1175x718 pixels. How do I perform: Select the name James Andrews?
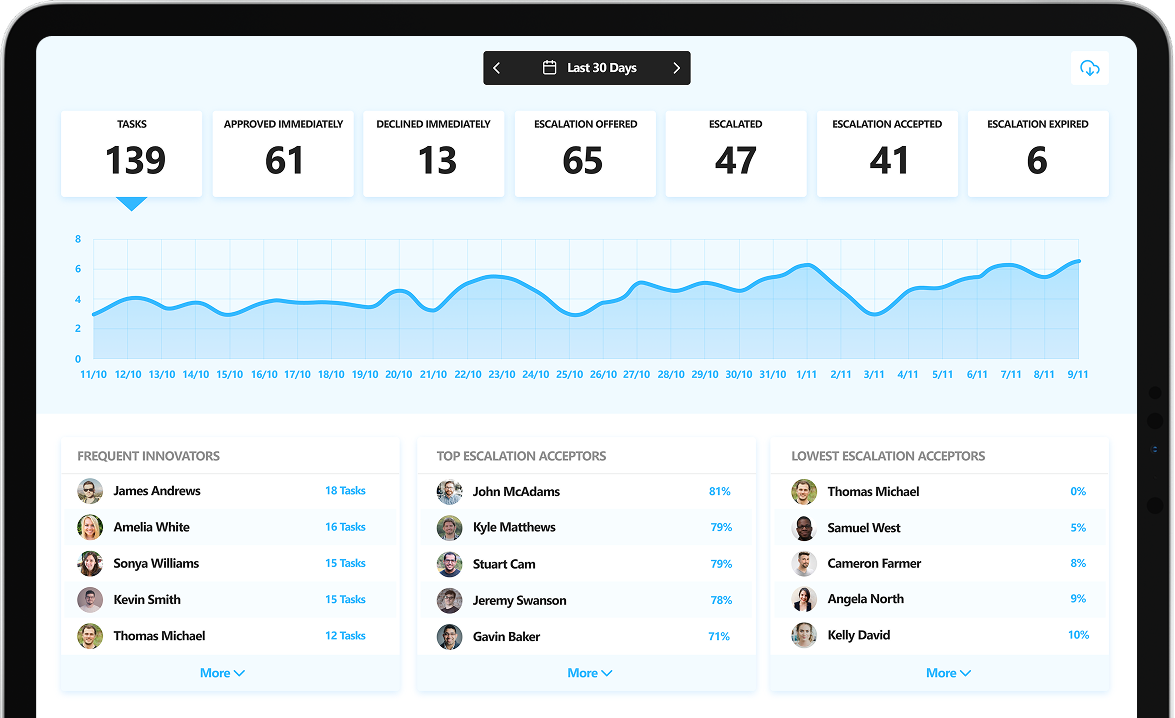(x=157, y=491)
